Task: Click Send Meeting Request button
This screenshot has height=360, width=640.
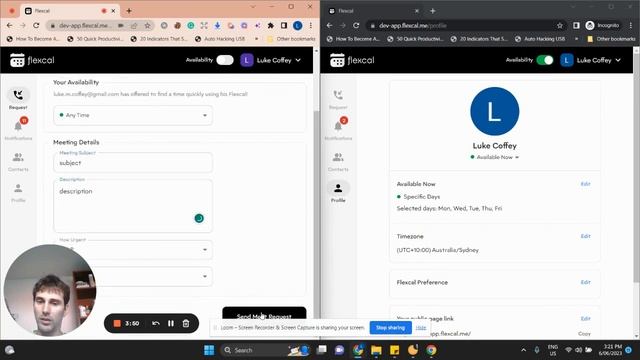Action: (264, 313)
